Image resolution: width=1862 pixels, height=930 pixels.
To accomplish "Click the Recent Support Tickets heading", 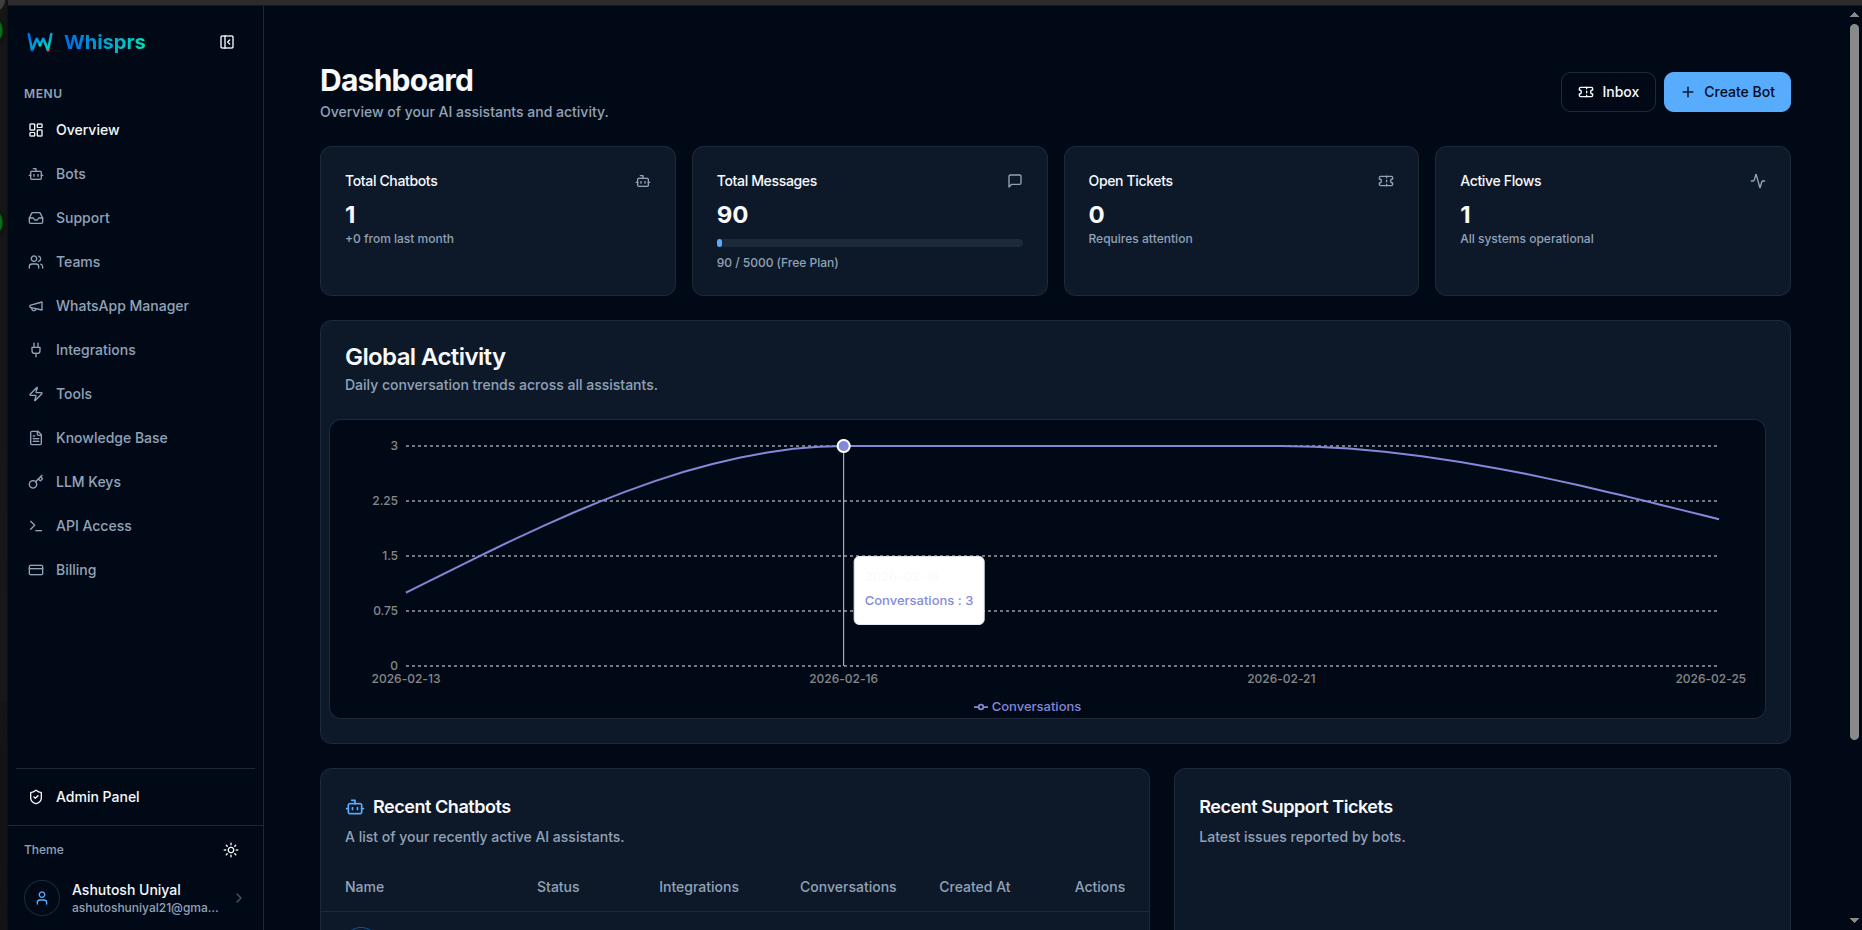I will point(1296,807).
